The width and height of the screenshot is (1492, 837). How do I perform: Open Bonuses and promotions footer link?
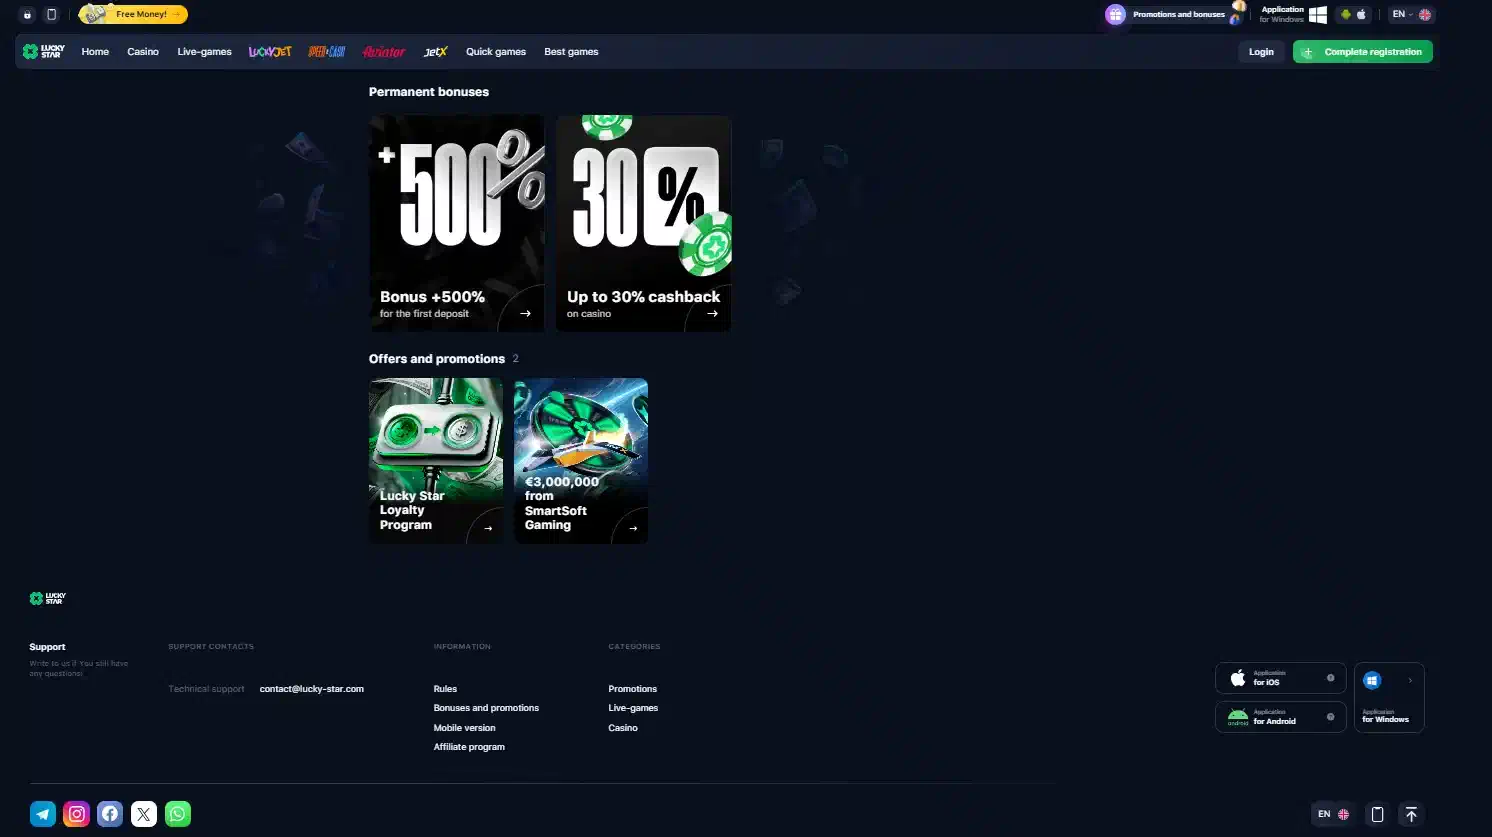pos(486,708)
